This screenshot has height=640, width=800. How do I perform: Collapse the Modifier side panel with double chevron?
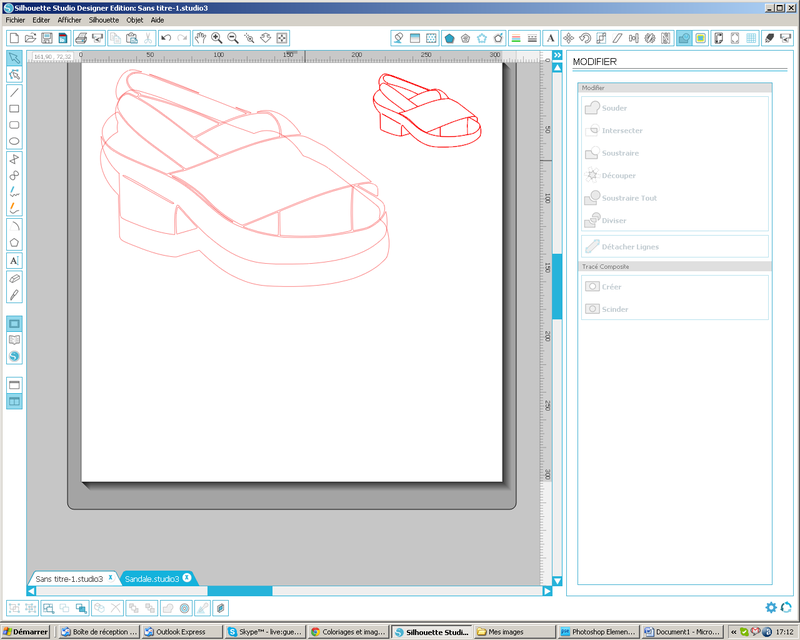pos(557,55)
